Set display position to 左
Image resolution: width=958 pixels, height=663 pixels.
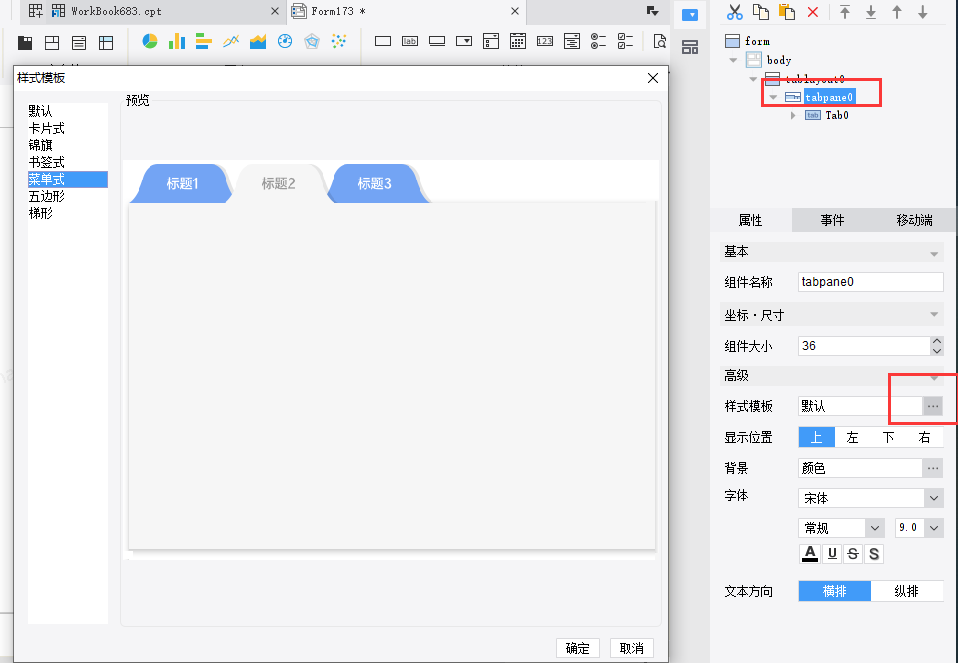coord(852,437)
